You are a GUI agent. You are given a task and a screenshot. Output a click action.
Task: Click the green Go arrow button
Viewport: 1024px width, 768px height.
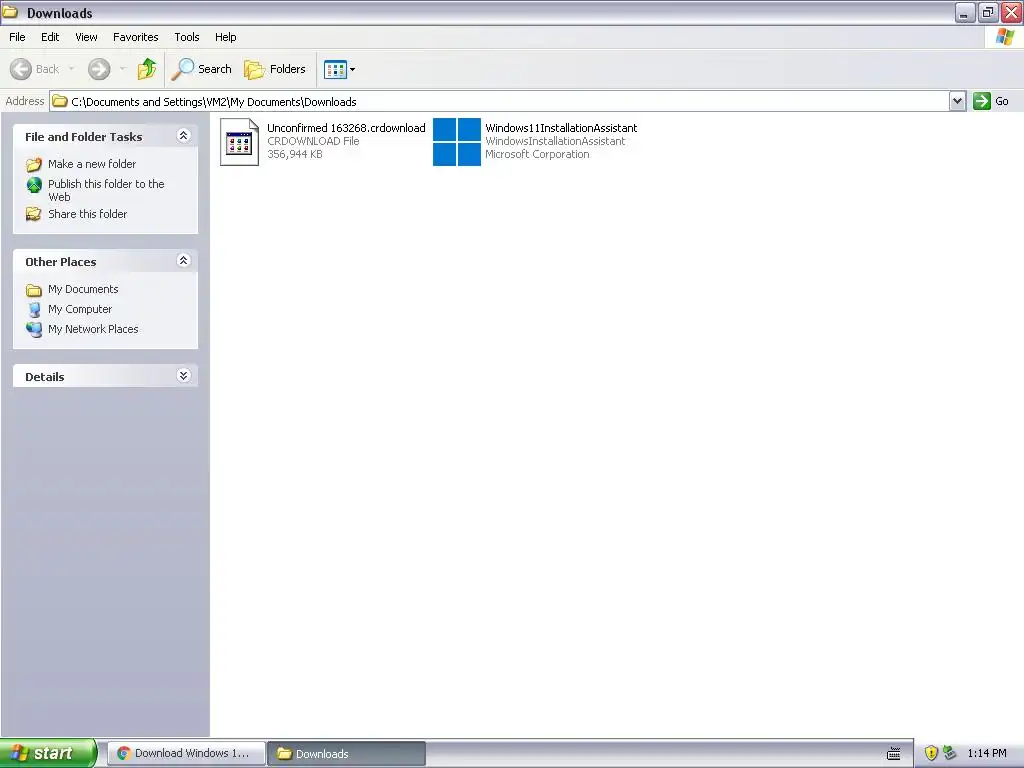pos(982,101)
